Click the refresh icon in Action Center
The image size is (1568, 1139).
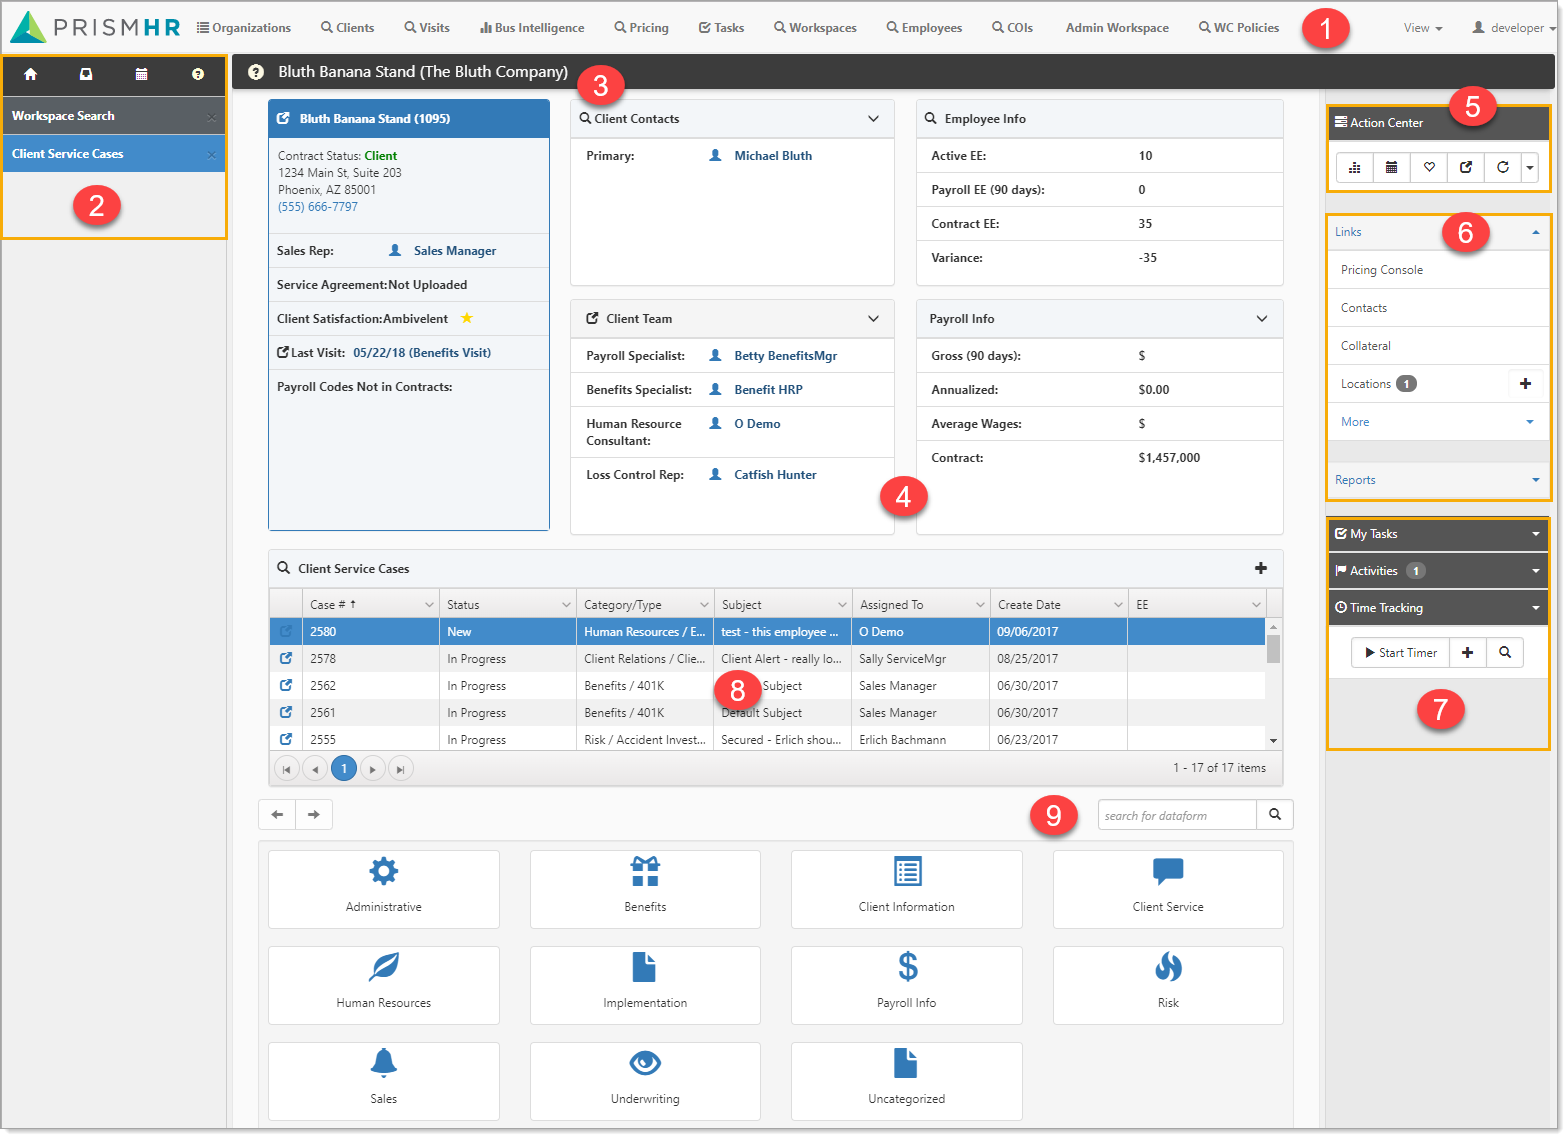(x=1503, y=167)
